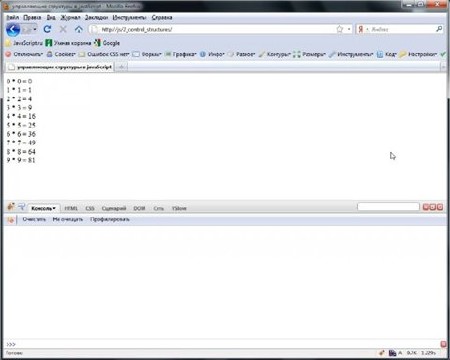Image resolution: width=450 pixels, height=360 pixels.
Task: Minimize the Firebug panel
Action: (x=426, y=207)
